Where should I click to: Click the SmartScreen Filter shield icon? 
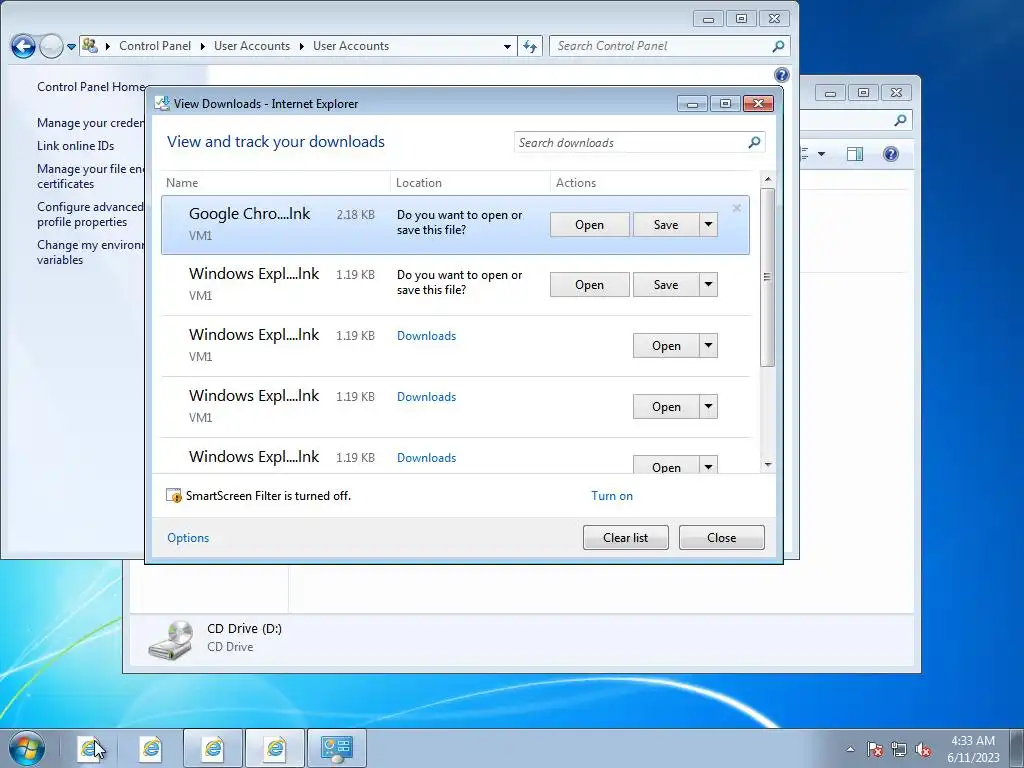(174, 496)
